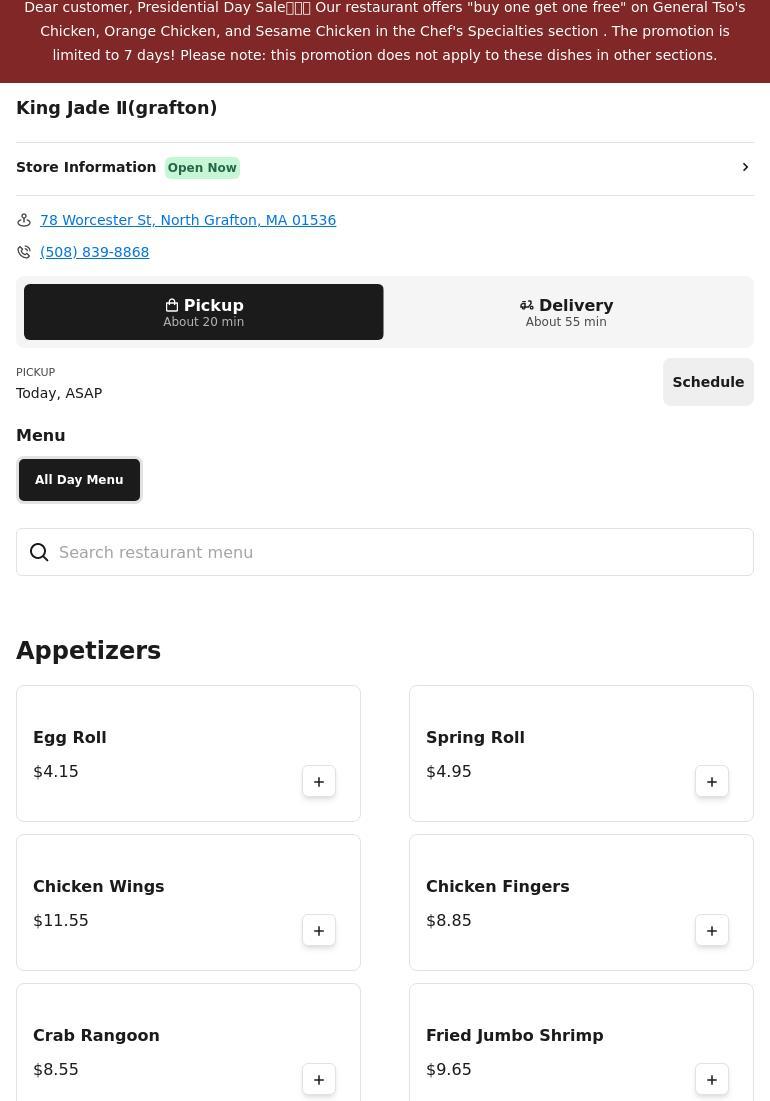Viewport: 770px width, 1101px height.
Task: Add Spring Roll with plus icon
Action: [x=712, y=782]
